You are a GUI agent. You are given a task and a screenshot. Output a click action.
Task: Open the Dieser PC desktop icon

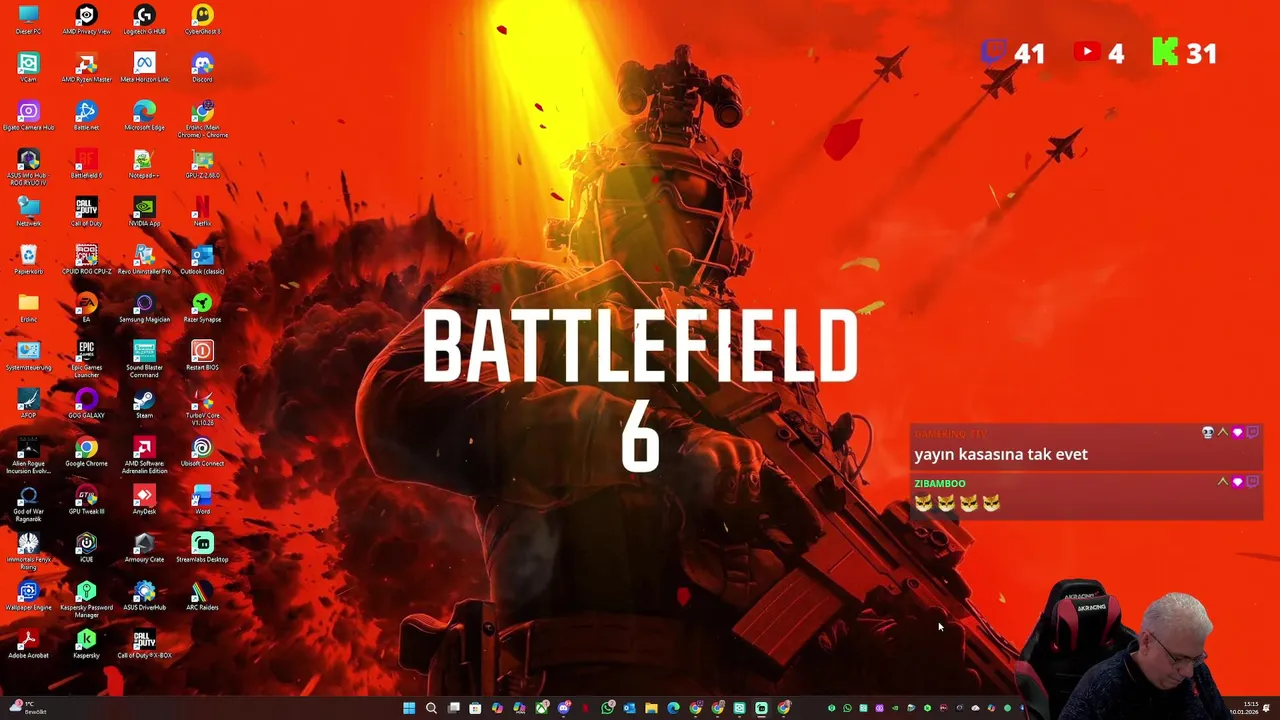[28, 19]
